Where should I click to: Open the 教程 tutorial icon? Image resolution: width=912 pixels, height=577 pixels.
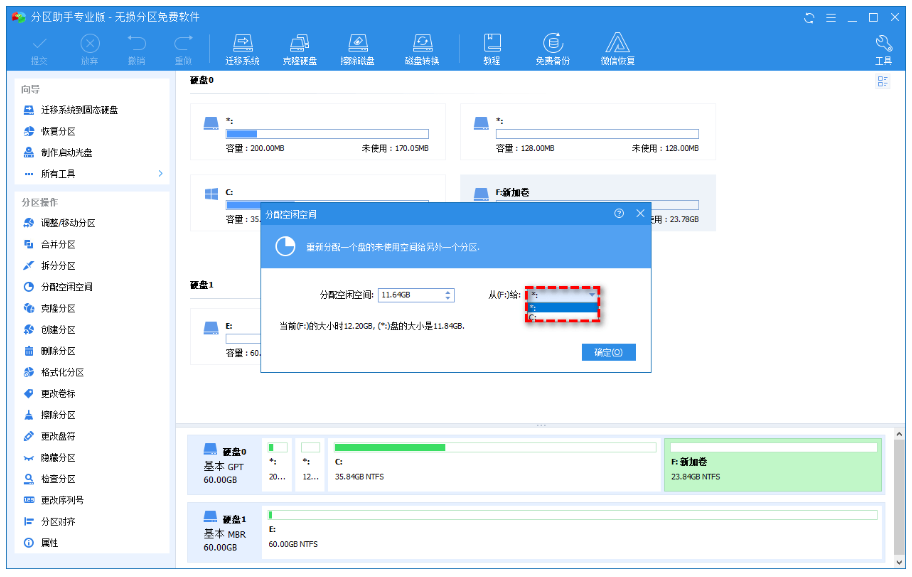click(492, 50)
